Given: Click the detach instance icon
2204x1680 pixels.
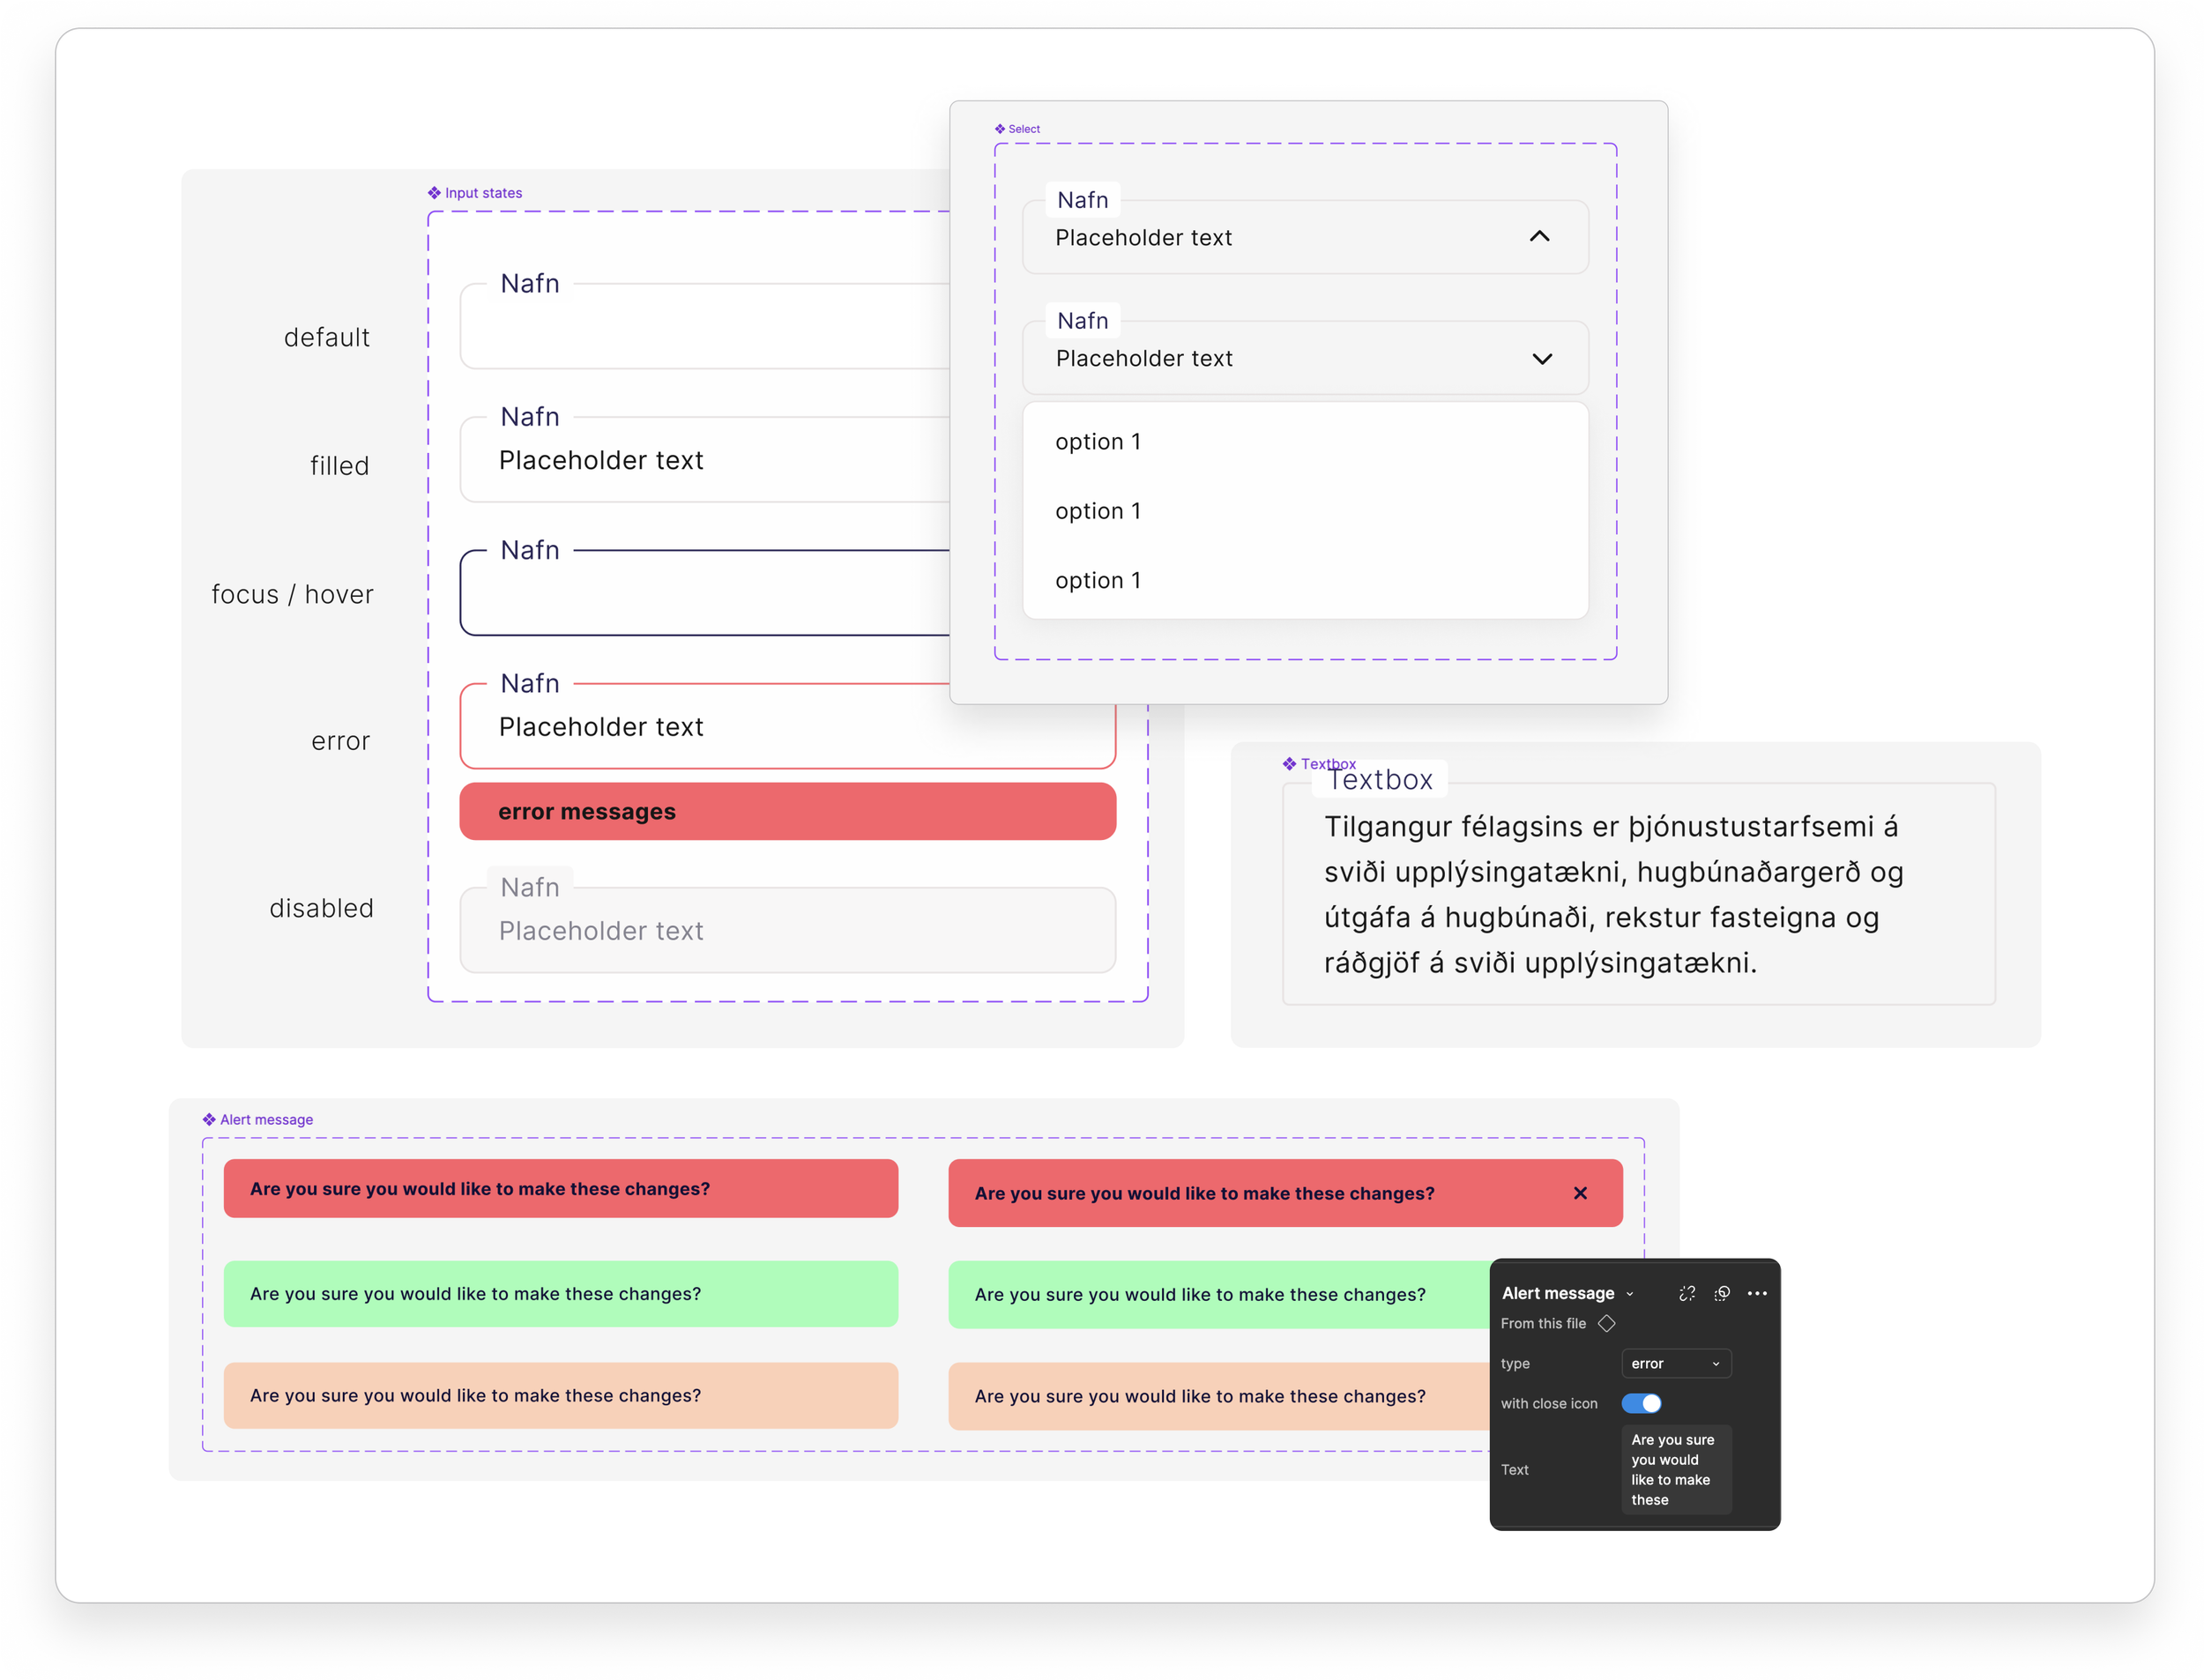Looking at the screenshot, I should pyautogui.click(x=1686, y=1293).
